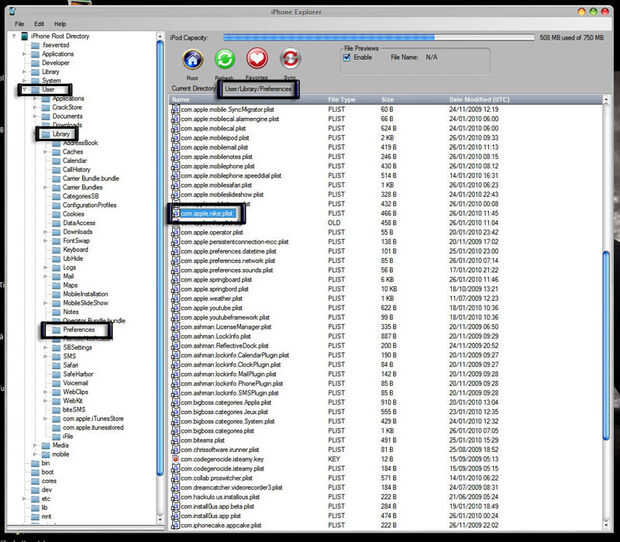This screenshot has height=542, width=620.
Task: Click the CallHistory folder icon
Action: [x=56, y=170]
